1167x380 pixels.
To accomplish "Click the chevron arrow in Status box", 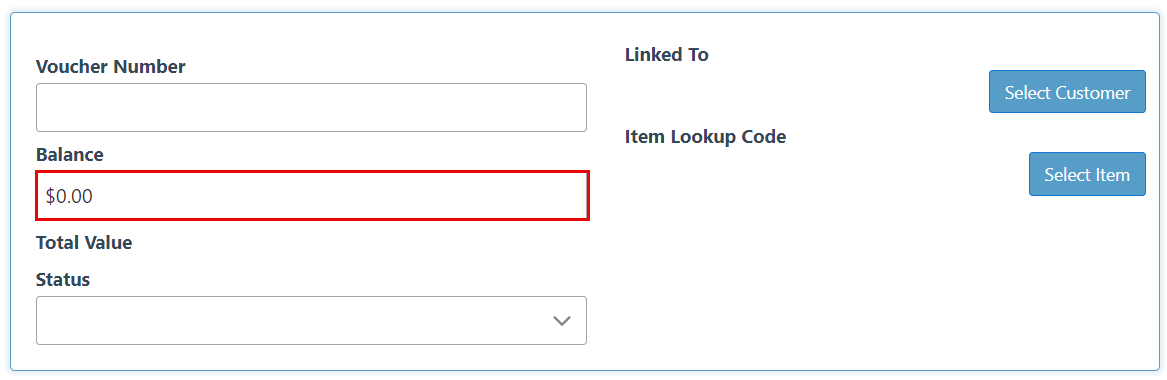I will coord(562,321).
